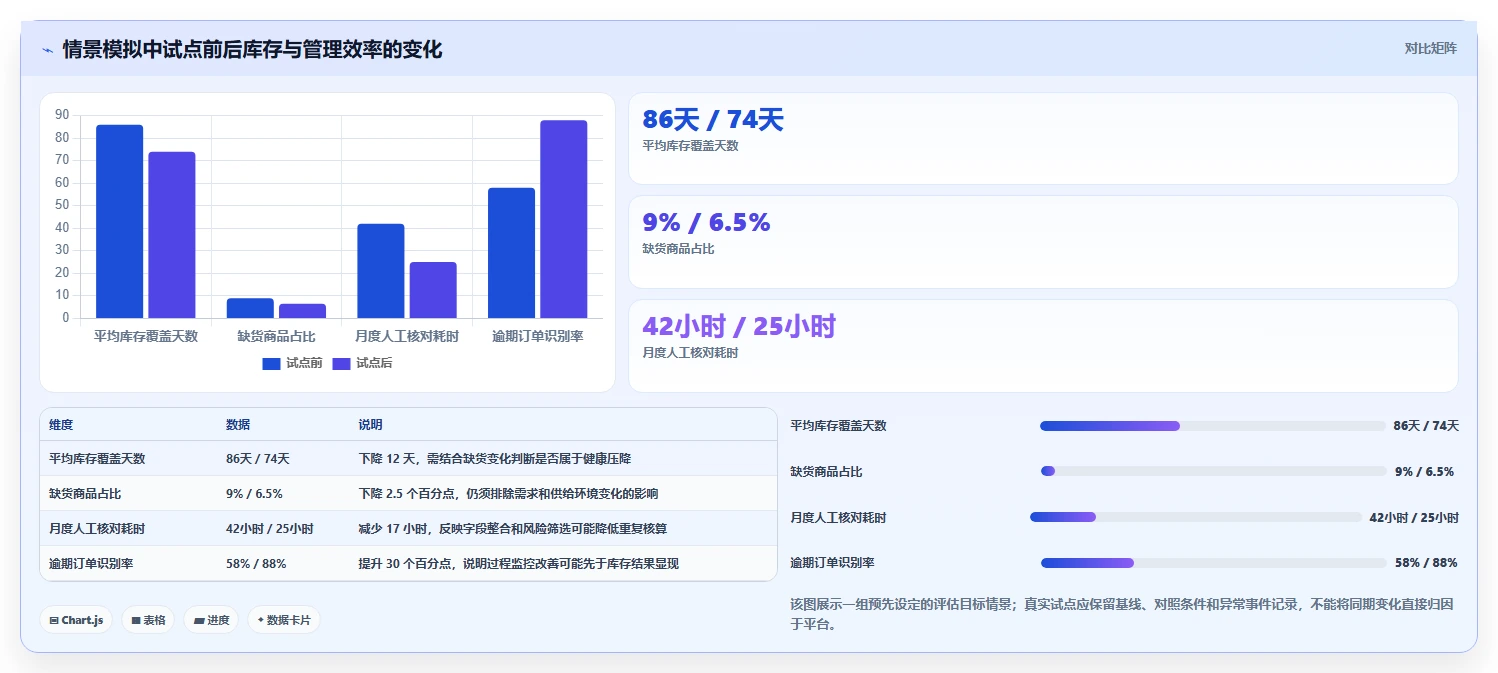Click the panel title 情景模拟中试点前后库存与管理效率的变化
Viewport: 1498px width, 673px height.
pos(252,49)
